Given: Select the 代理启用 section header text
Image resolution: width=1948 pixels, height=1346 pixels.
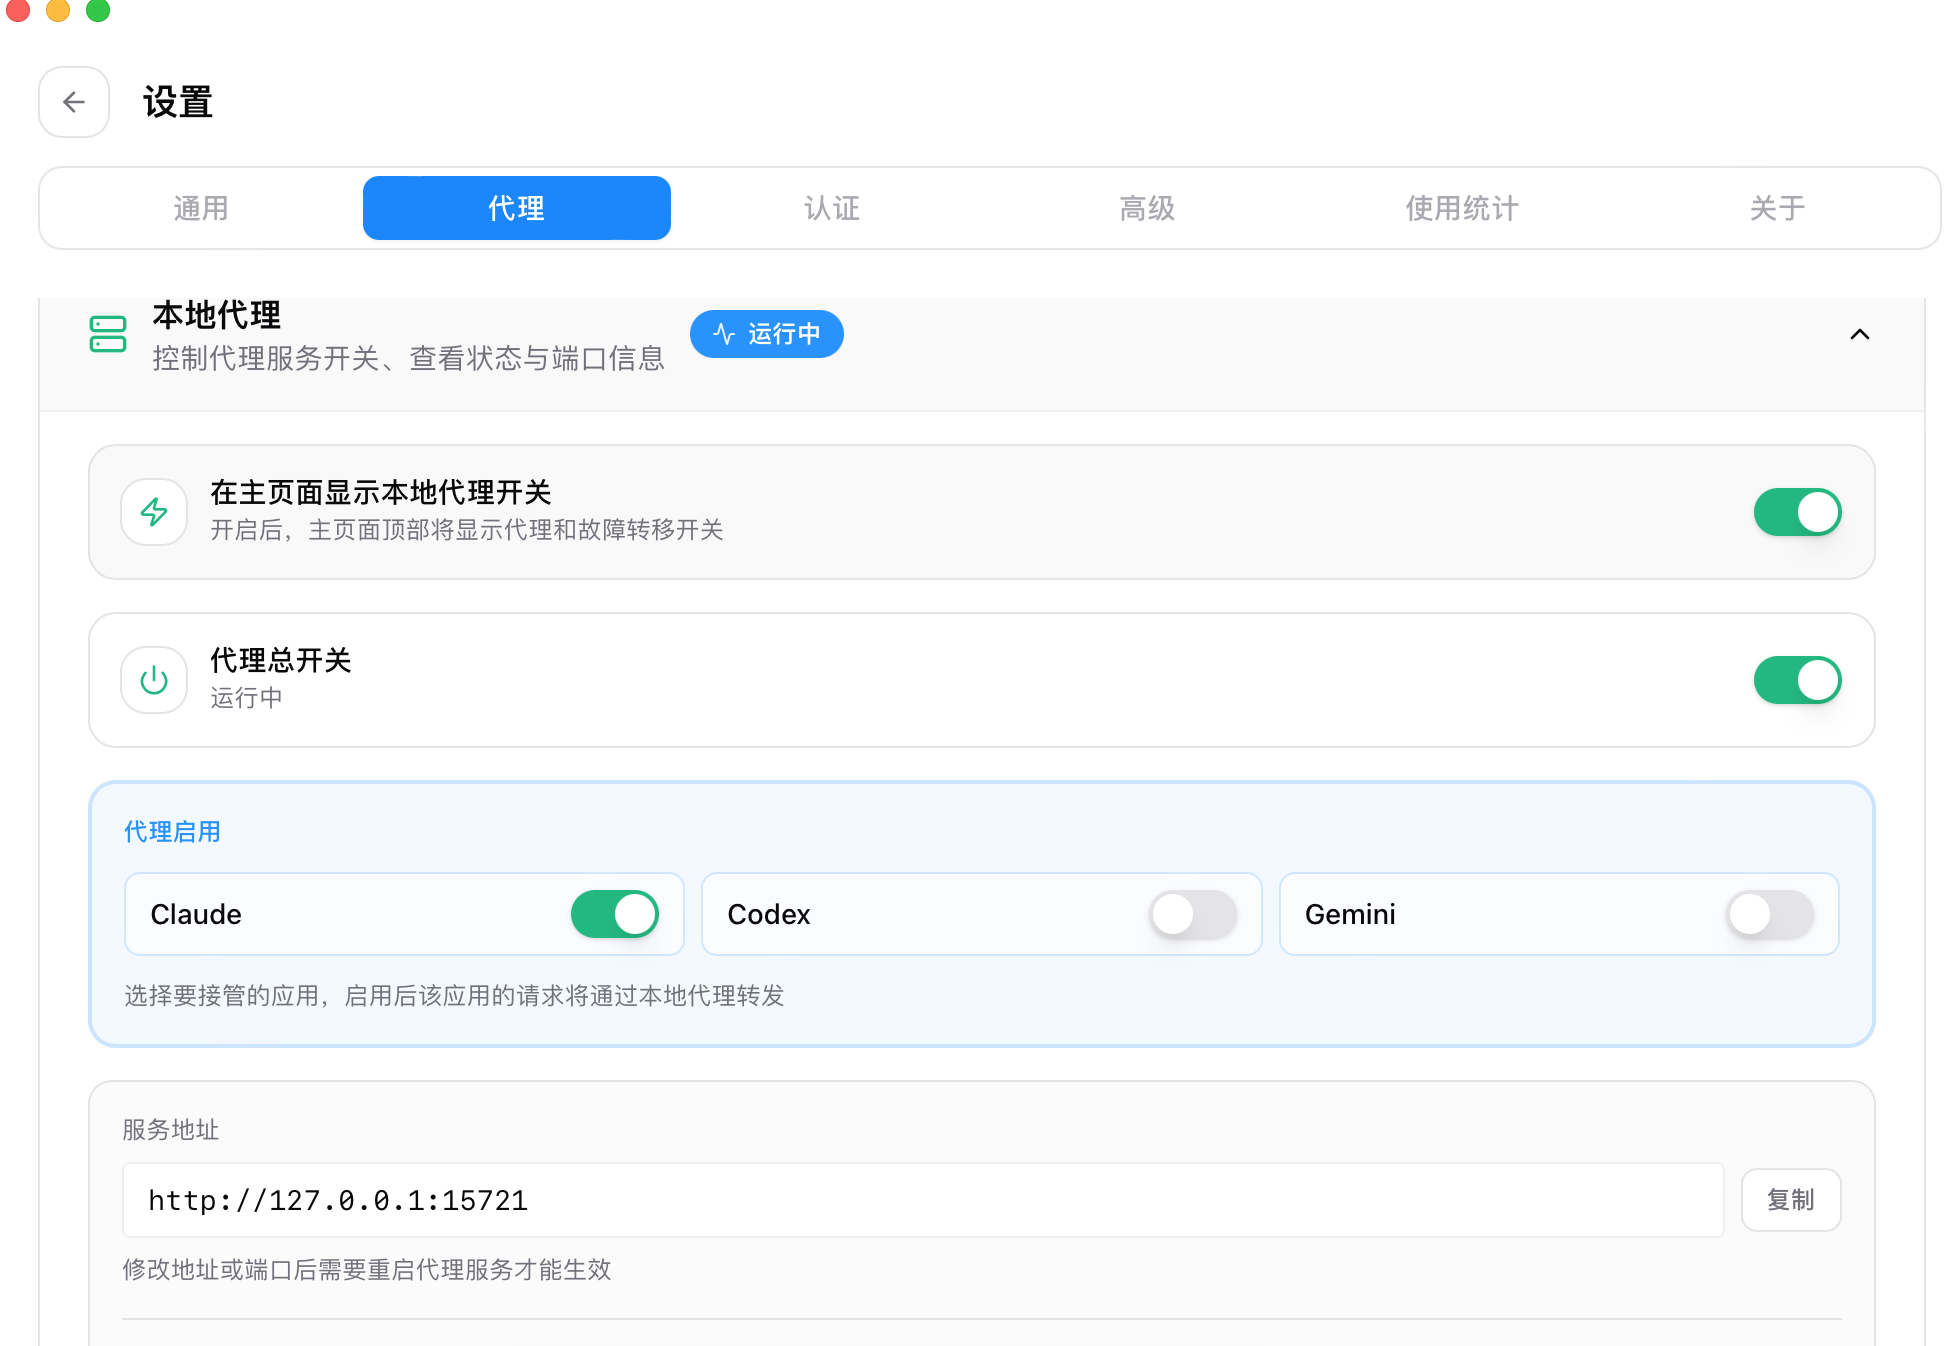Looking at the screenshot, I should tap(171, 831).
